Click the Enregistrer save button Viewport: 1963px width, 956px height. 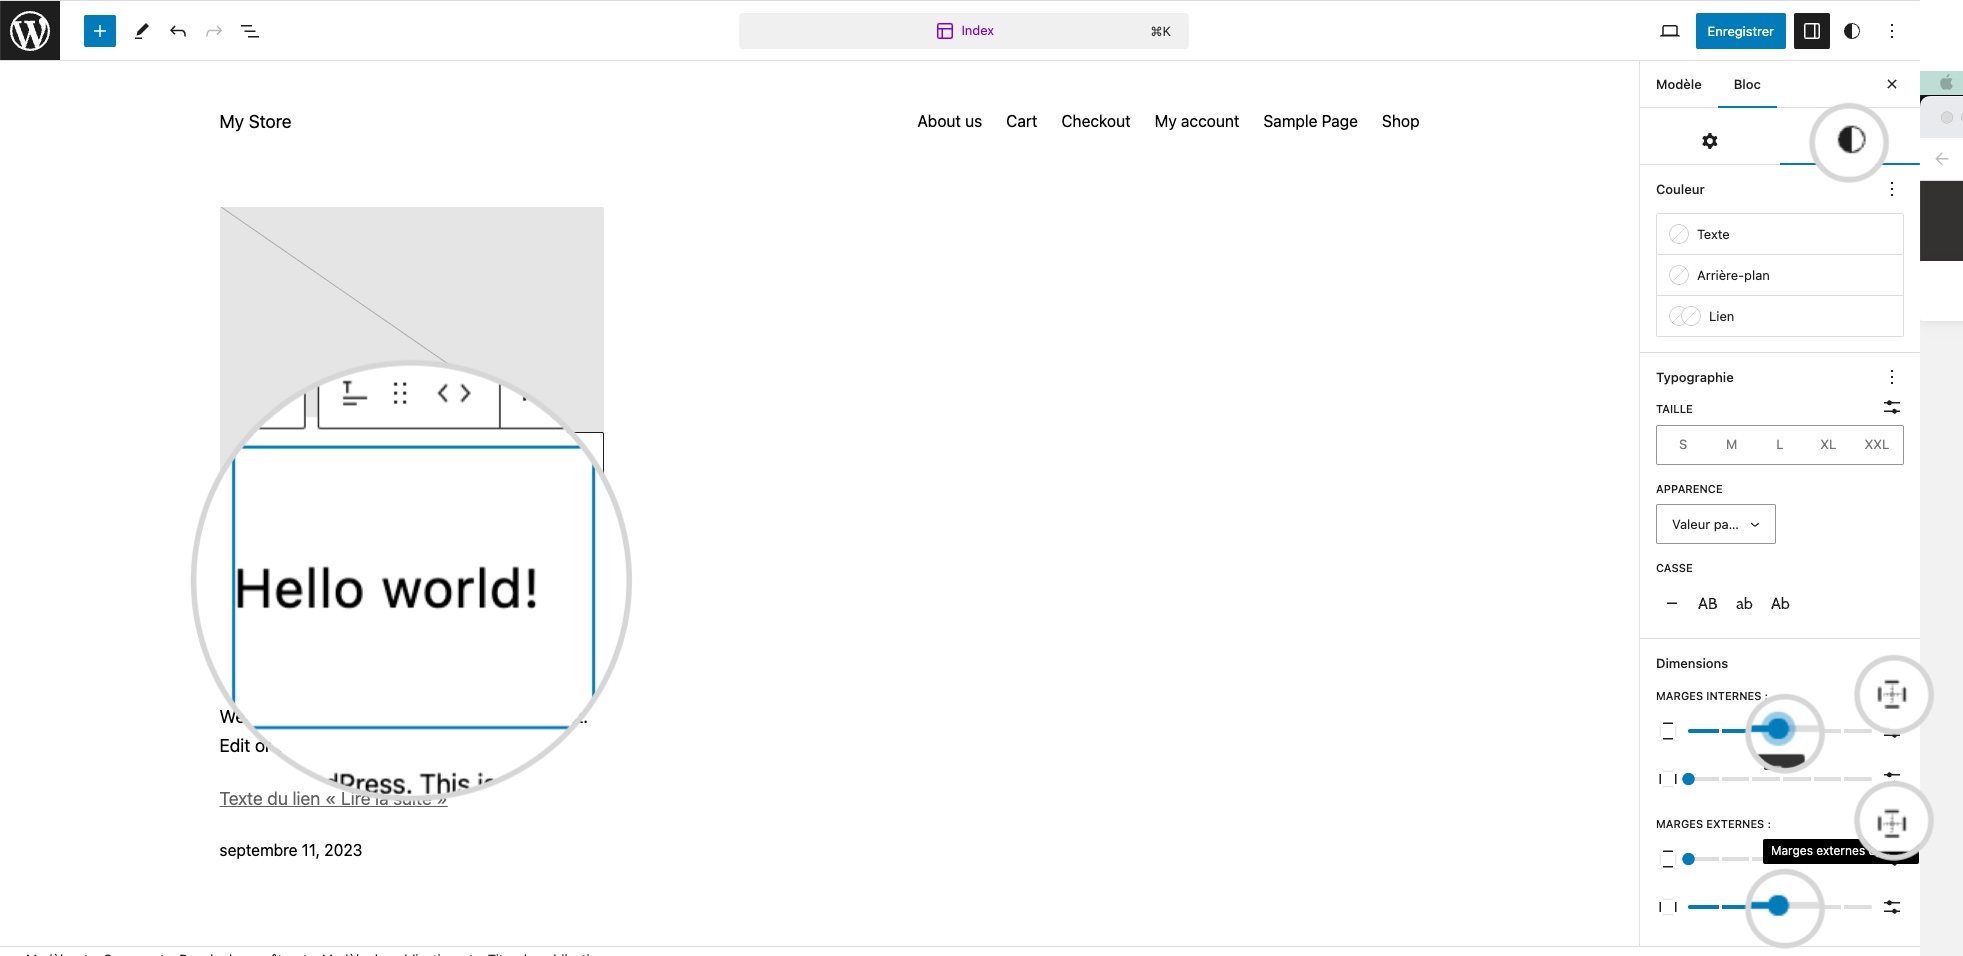point(1740,31)
